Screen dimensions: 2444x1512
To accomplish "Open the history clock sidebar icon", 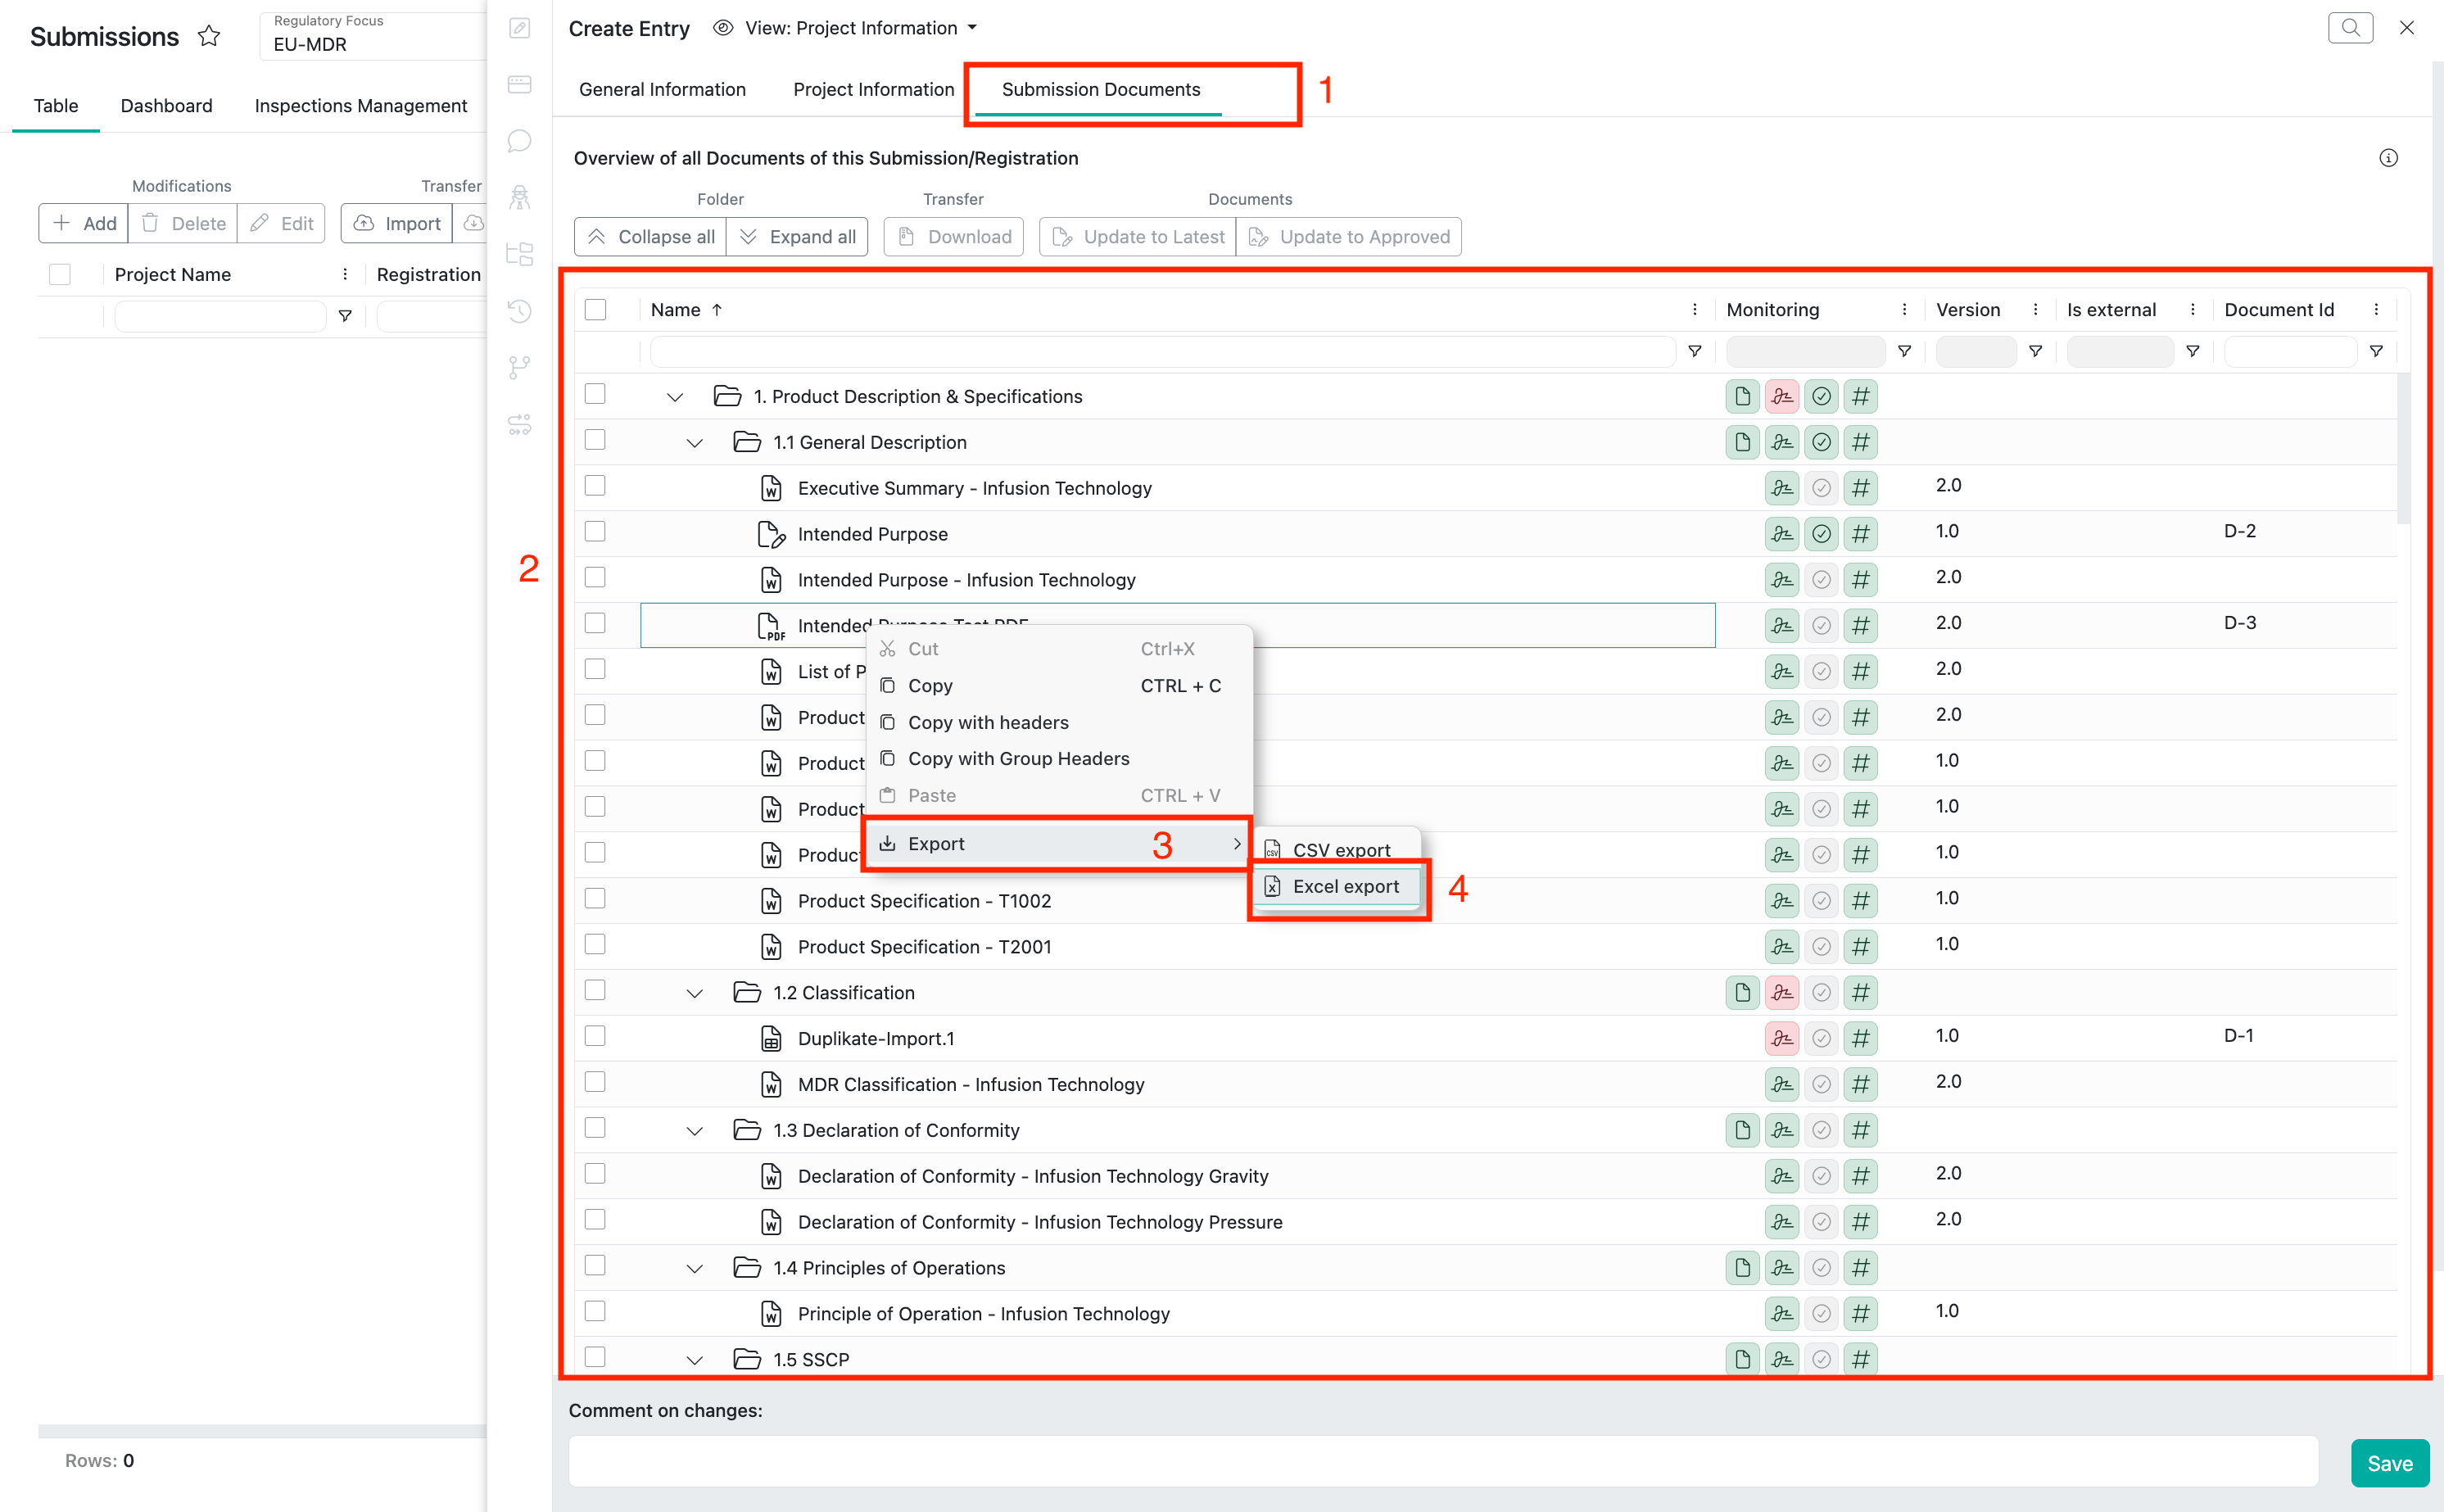I will 519,311.
